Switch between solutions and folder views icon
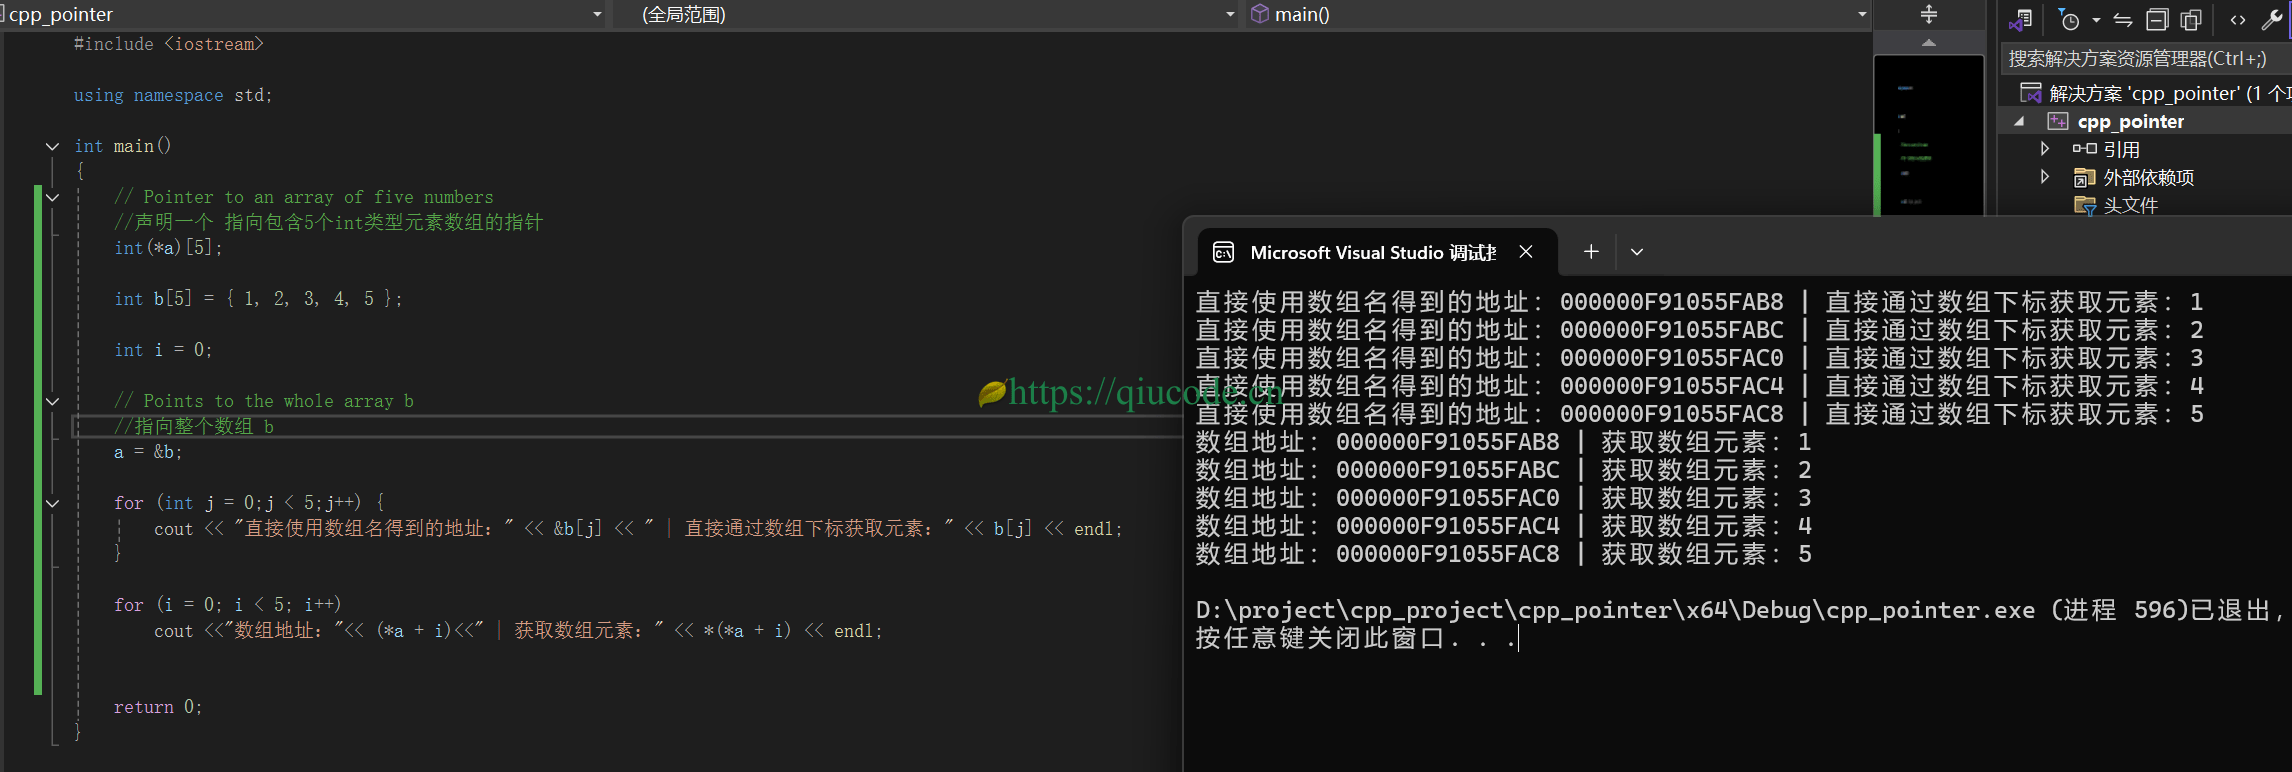Screen dimensions: 2292x772 [x=2021, y=19]
